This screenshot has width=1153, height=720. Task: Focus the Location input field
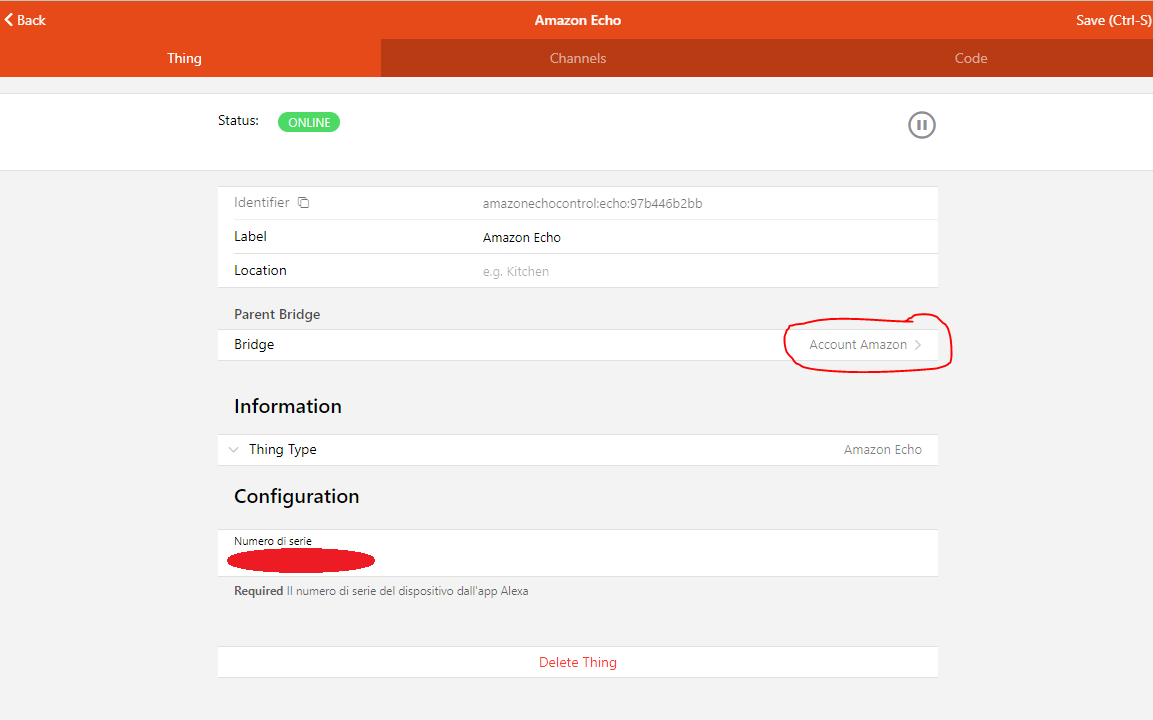click(x=700, y=271)
